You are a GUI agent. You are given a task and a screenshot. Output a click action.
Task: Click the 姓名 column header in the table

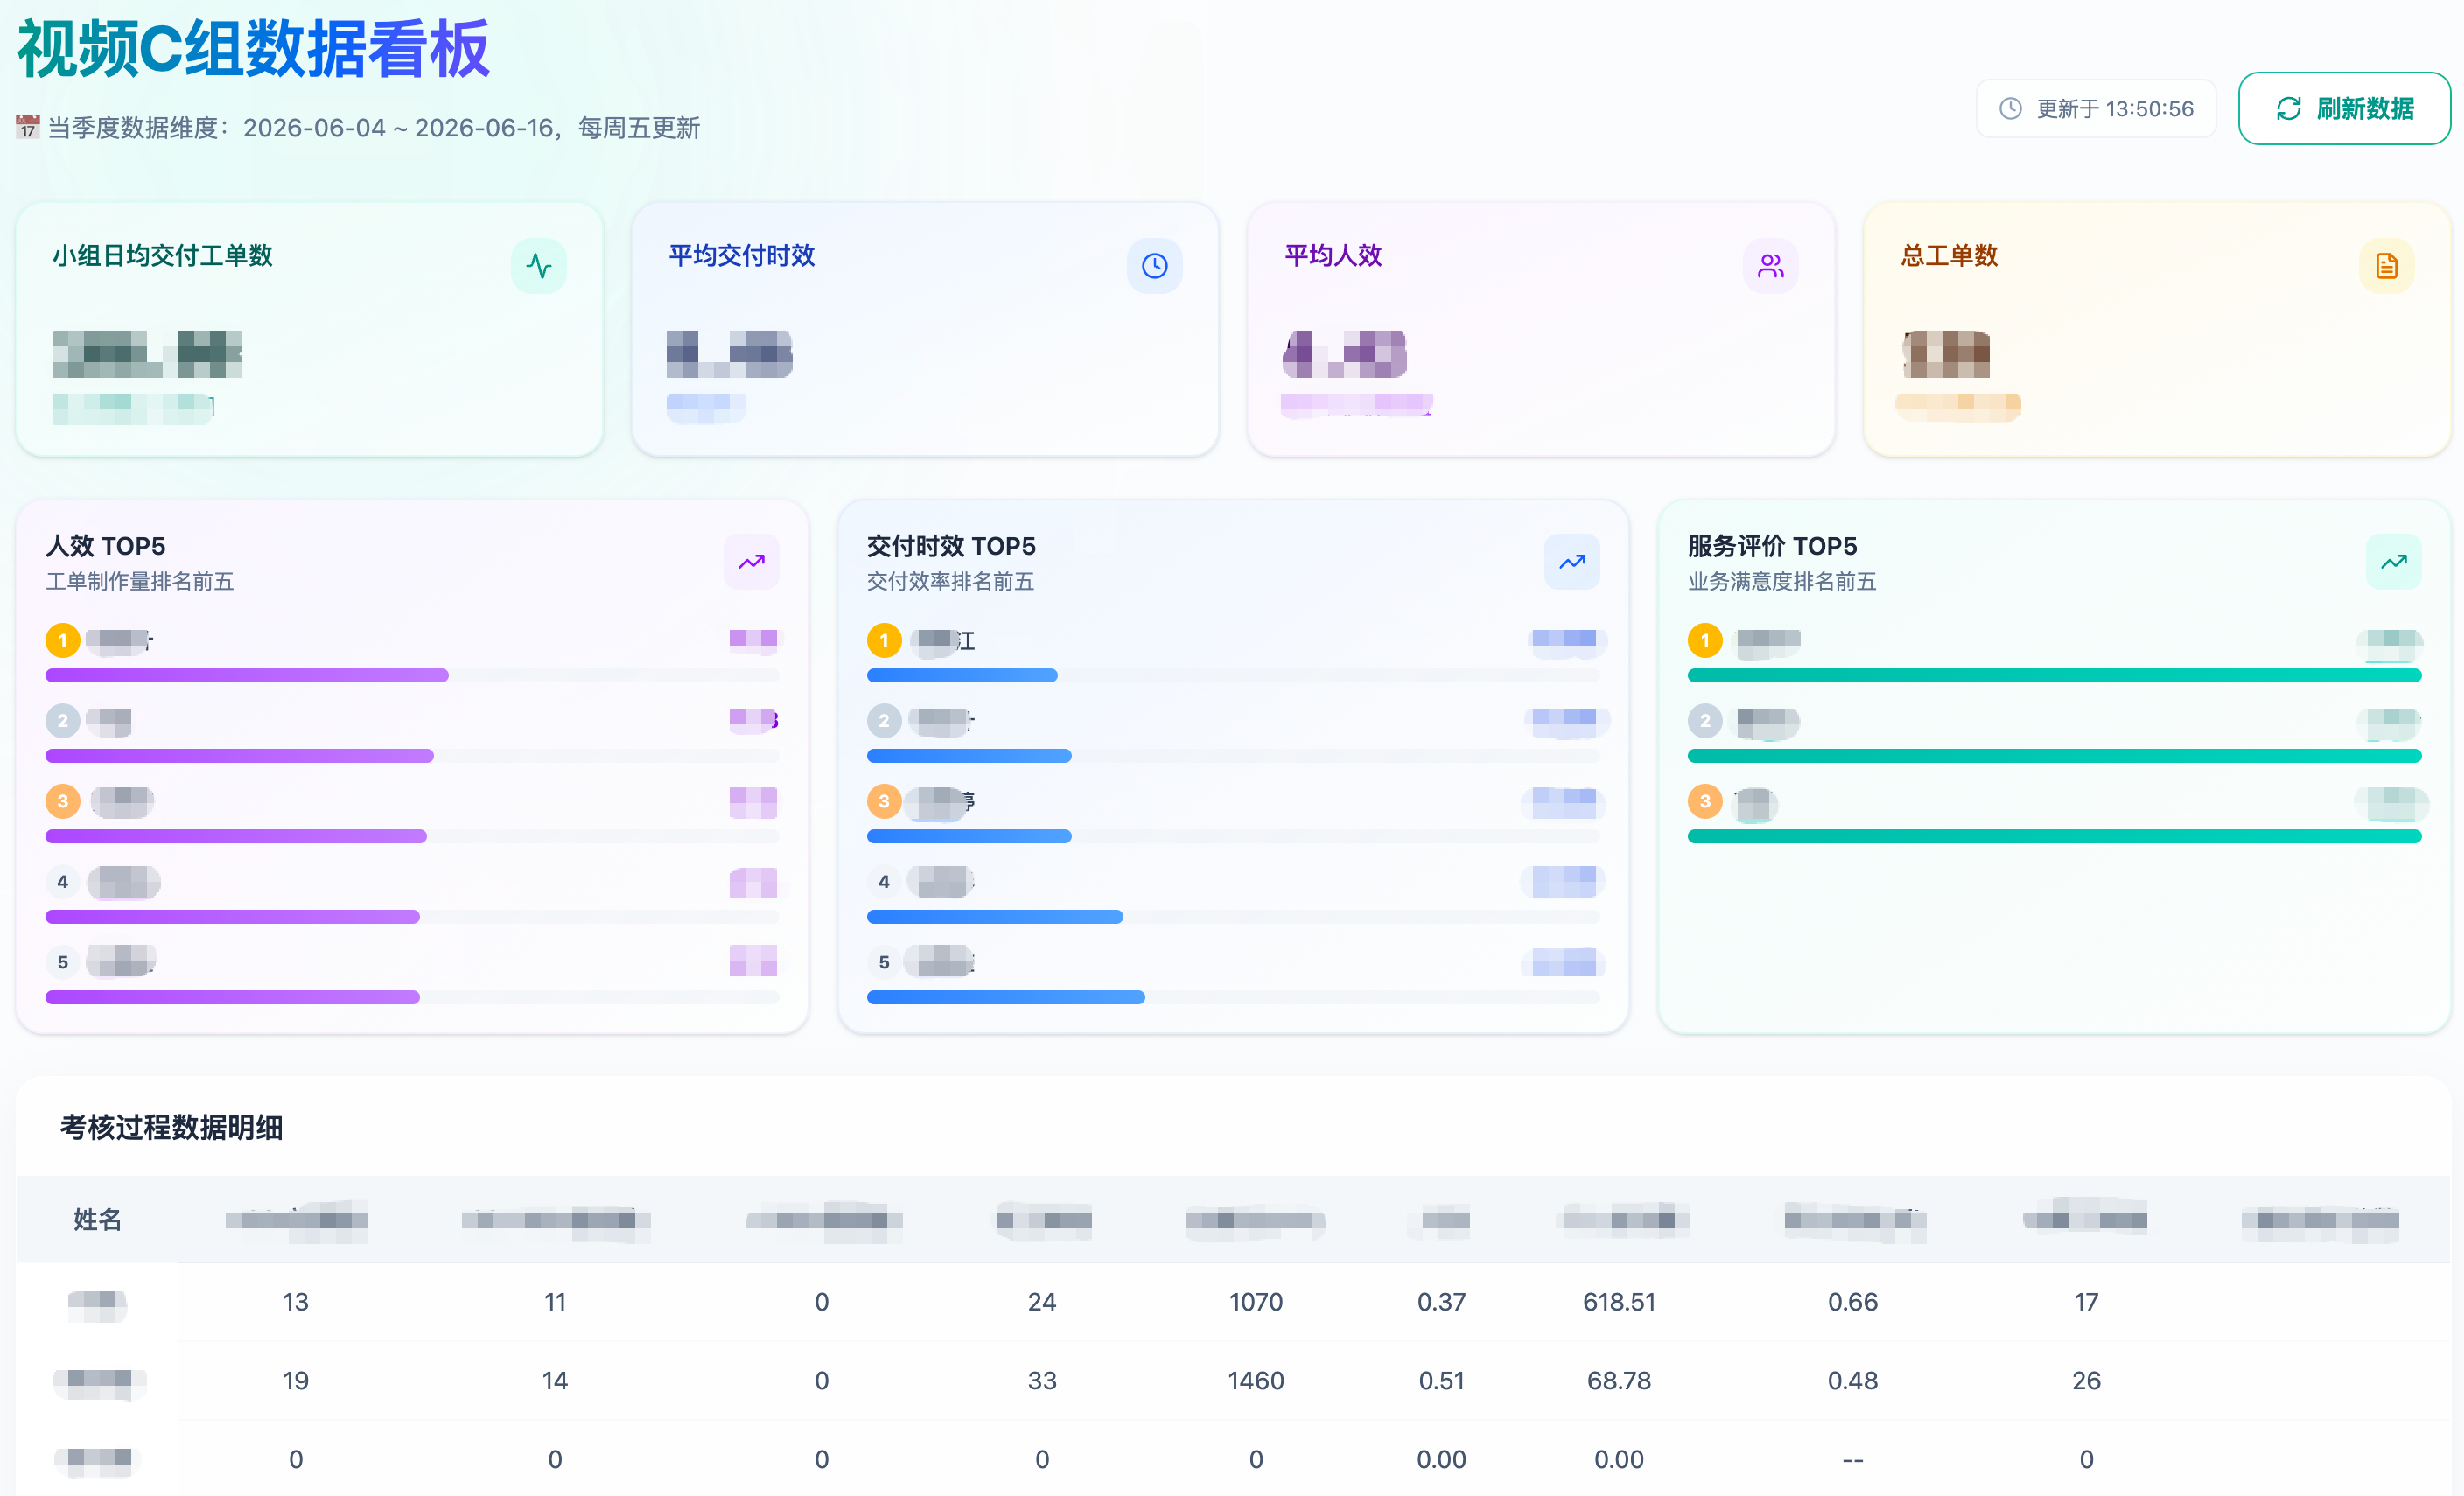click(x=98, y=1219)
